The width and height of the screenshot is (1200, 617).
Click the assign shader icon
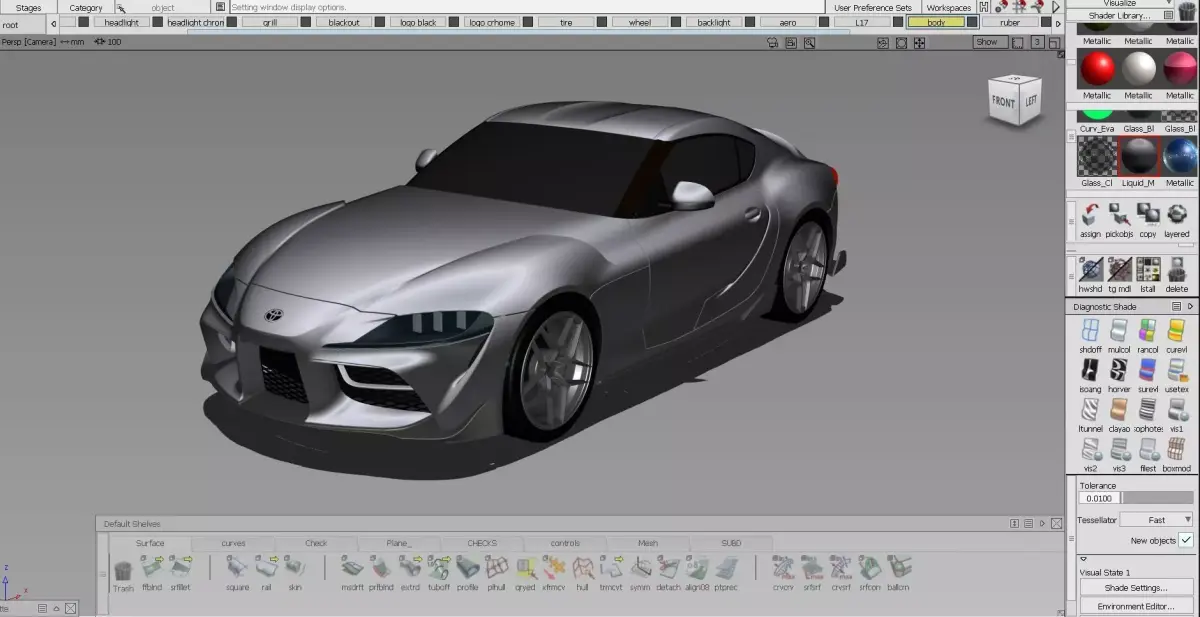[x=1090, y=218]
